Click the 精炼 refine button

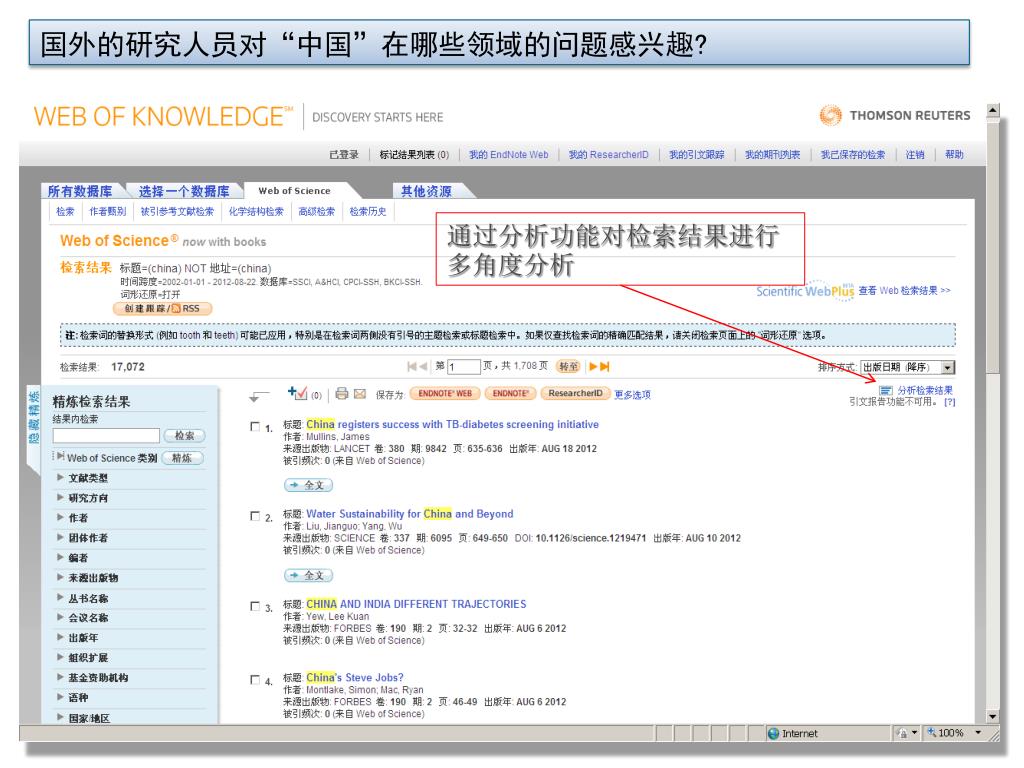(182, 458)
